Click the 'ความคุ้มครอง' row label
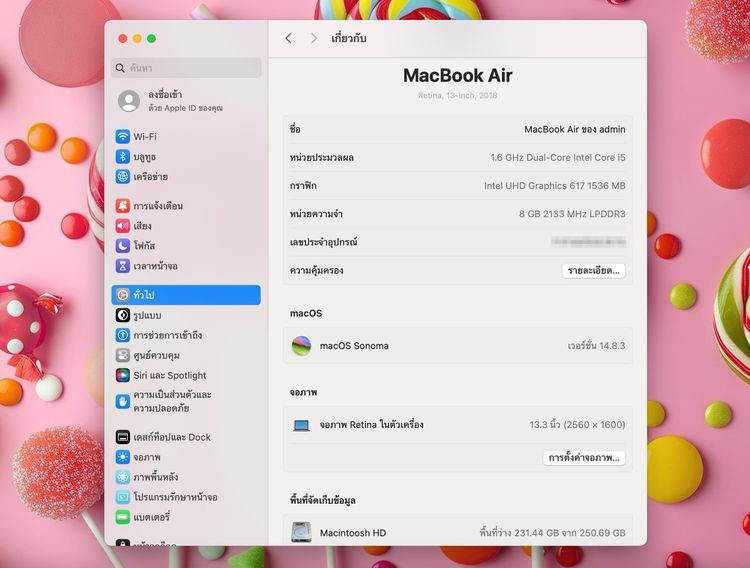 point(316,270)
